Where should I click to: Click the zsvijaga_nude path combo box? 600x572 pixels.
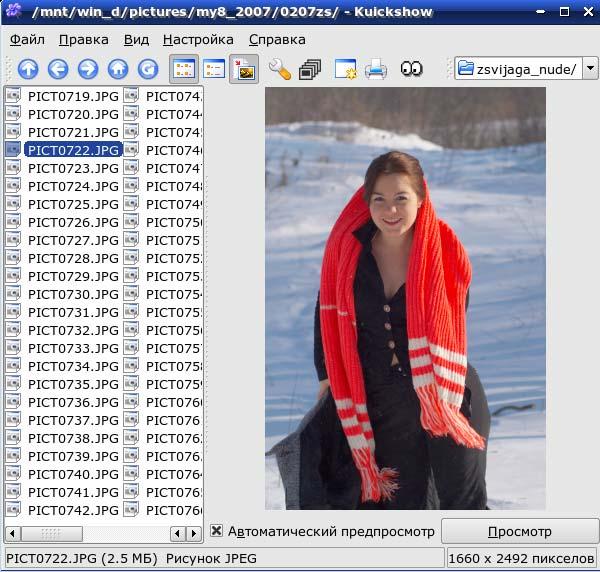coord(518,68)
